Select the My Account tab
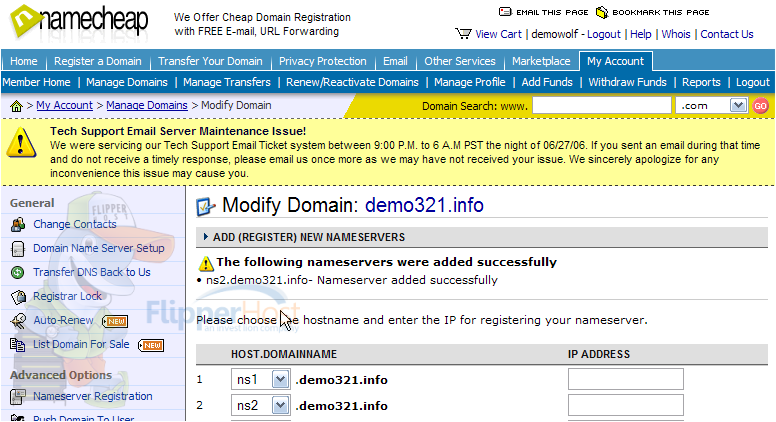776x422 pixels. pyautogui.click(x=616, y=61)
